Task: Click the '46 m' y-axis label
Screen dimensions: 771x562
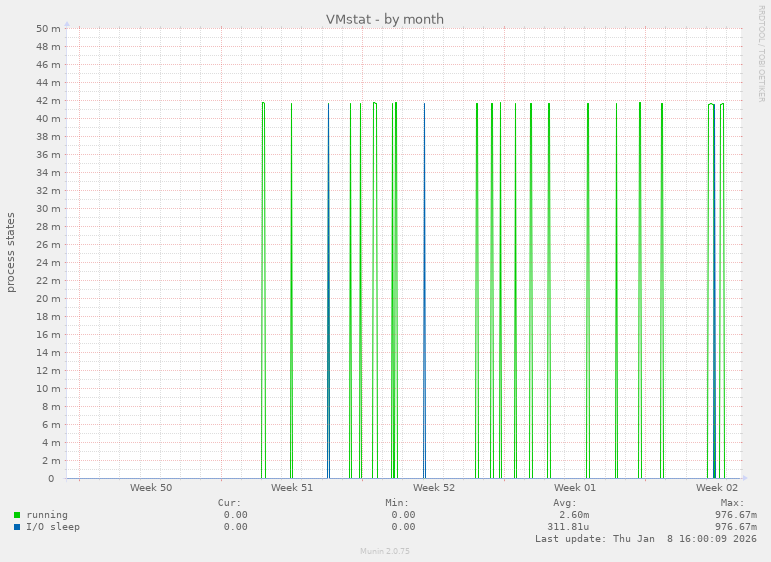Action: click(x=48, y=64)
